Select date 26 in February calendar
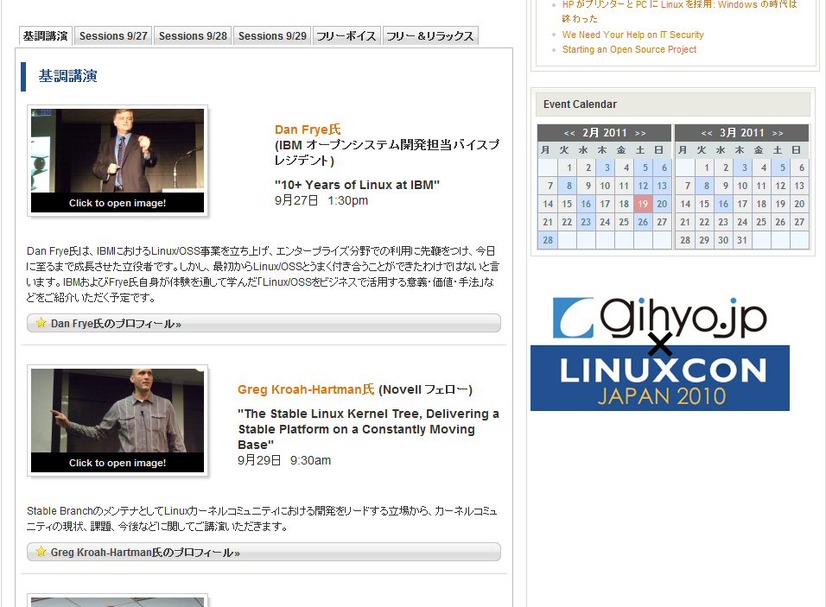Screen dimensions: 826x607 643,222
